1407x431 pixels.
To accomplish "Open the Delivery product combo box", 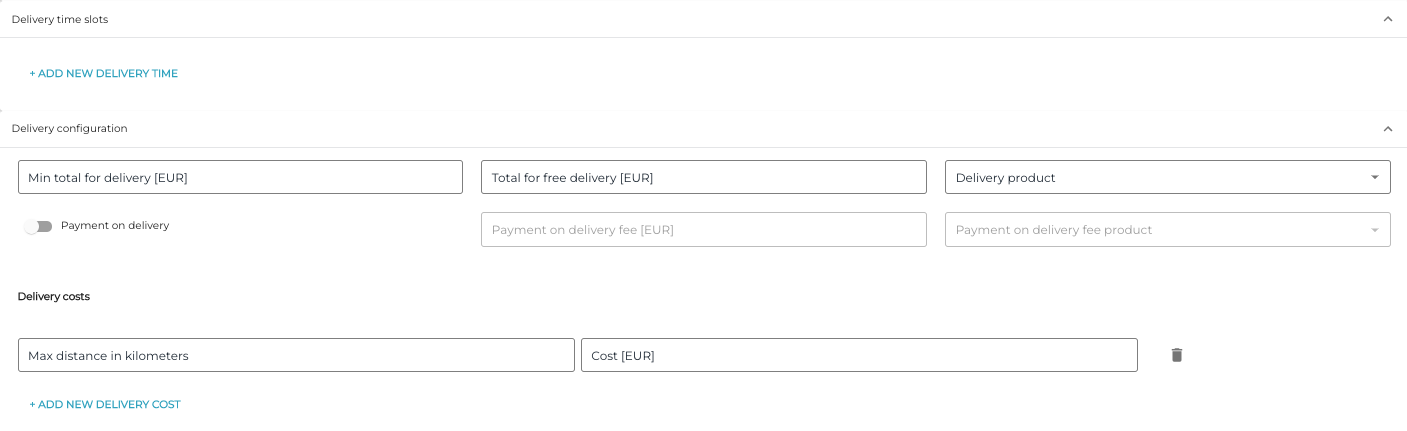I will tap(1150, 178).
